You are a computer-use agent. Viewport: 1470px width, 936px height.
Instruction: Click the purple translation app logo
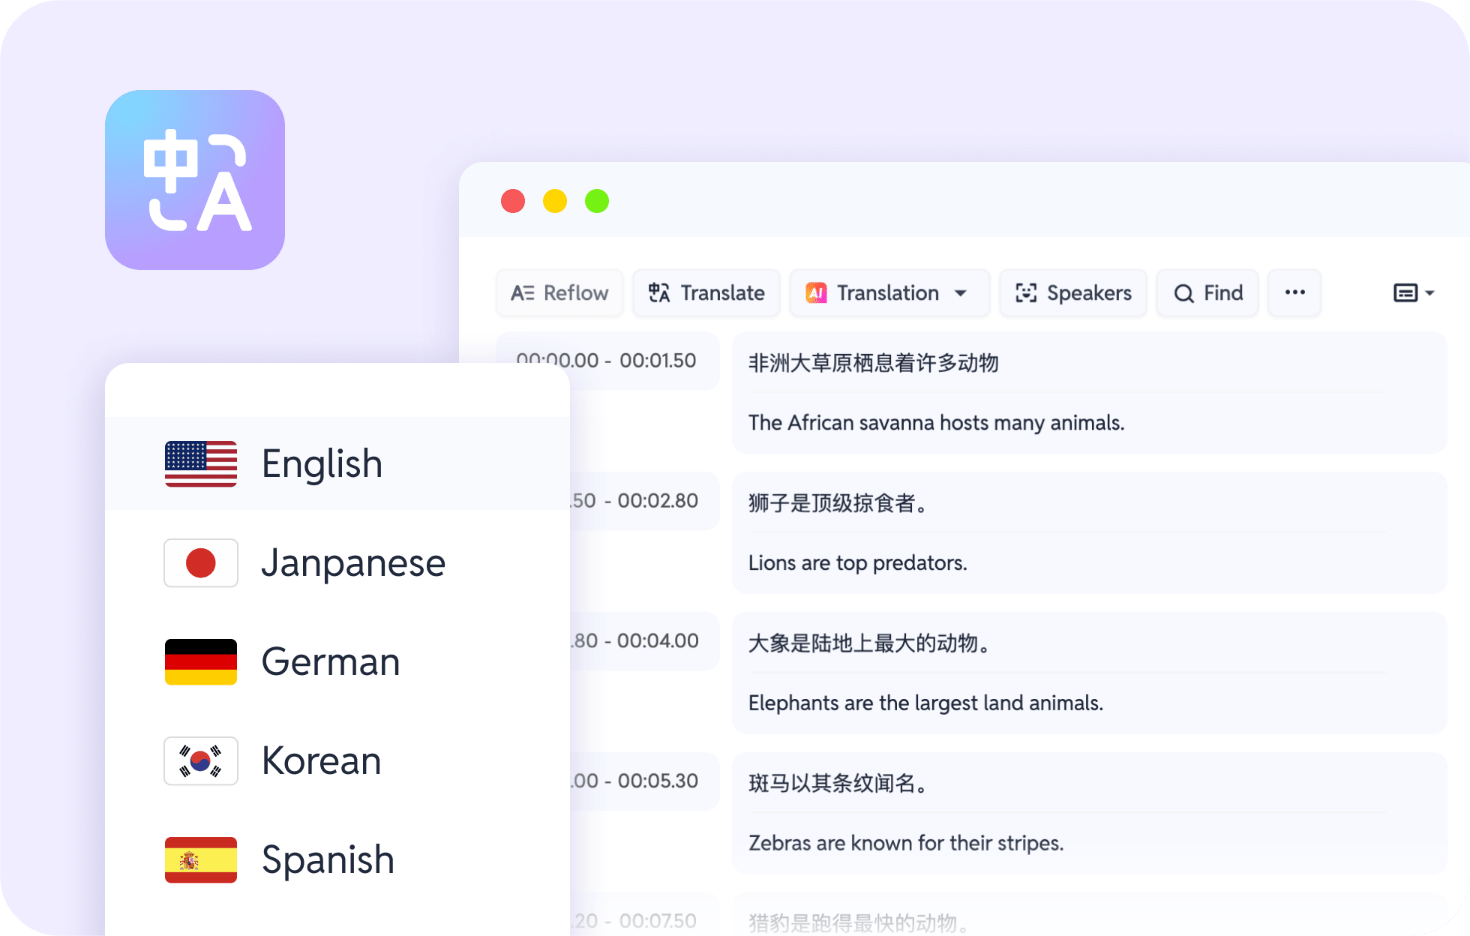pyautogui.click(x=195, y=180)
